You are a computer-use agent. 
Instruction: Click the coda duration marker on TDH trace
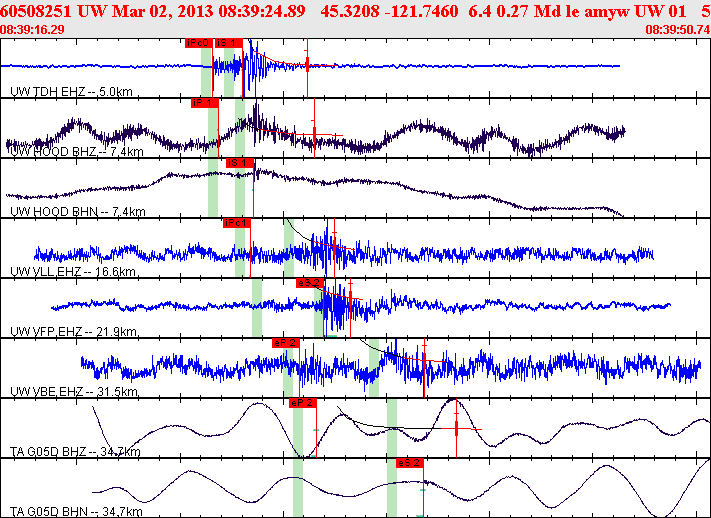click(x=307, y=66)
